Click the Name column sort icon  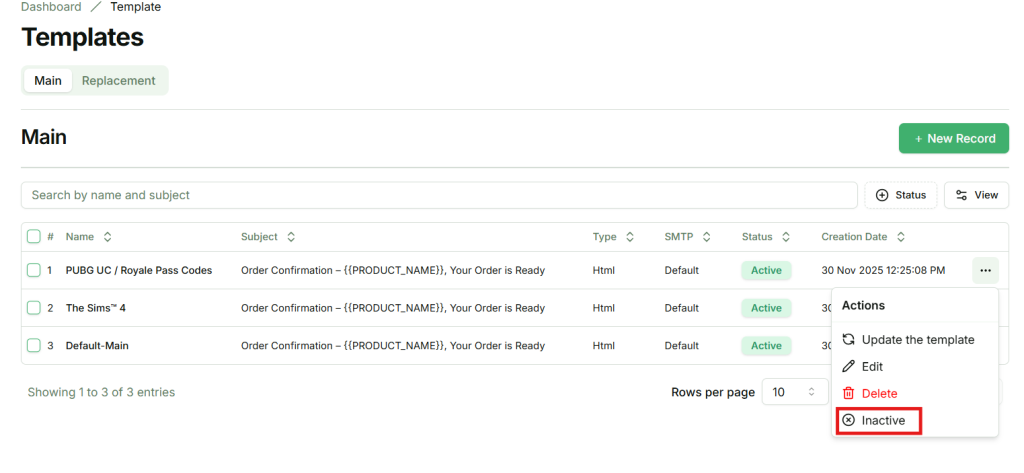pyautogui.click(x=107, y=237)
